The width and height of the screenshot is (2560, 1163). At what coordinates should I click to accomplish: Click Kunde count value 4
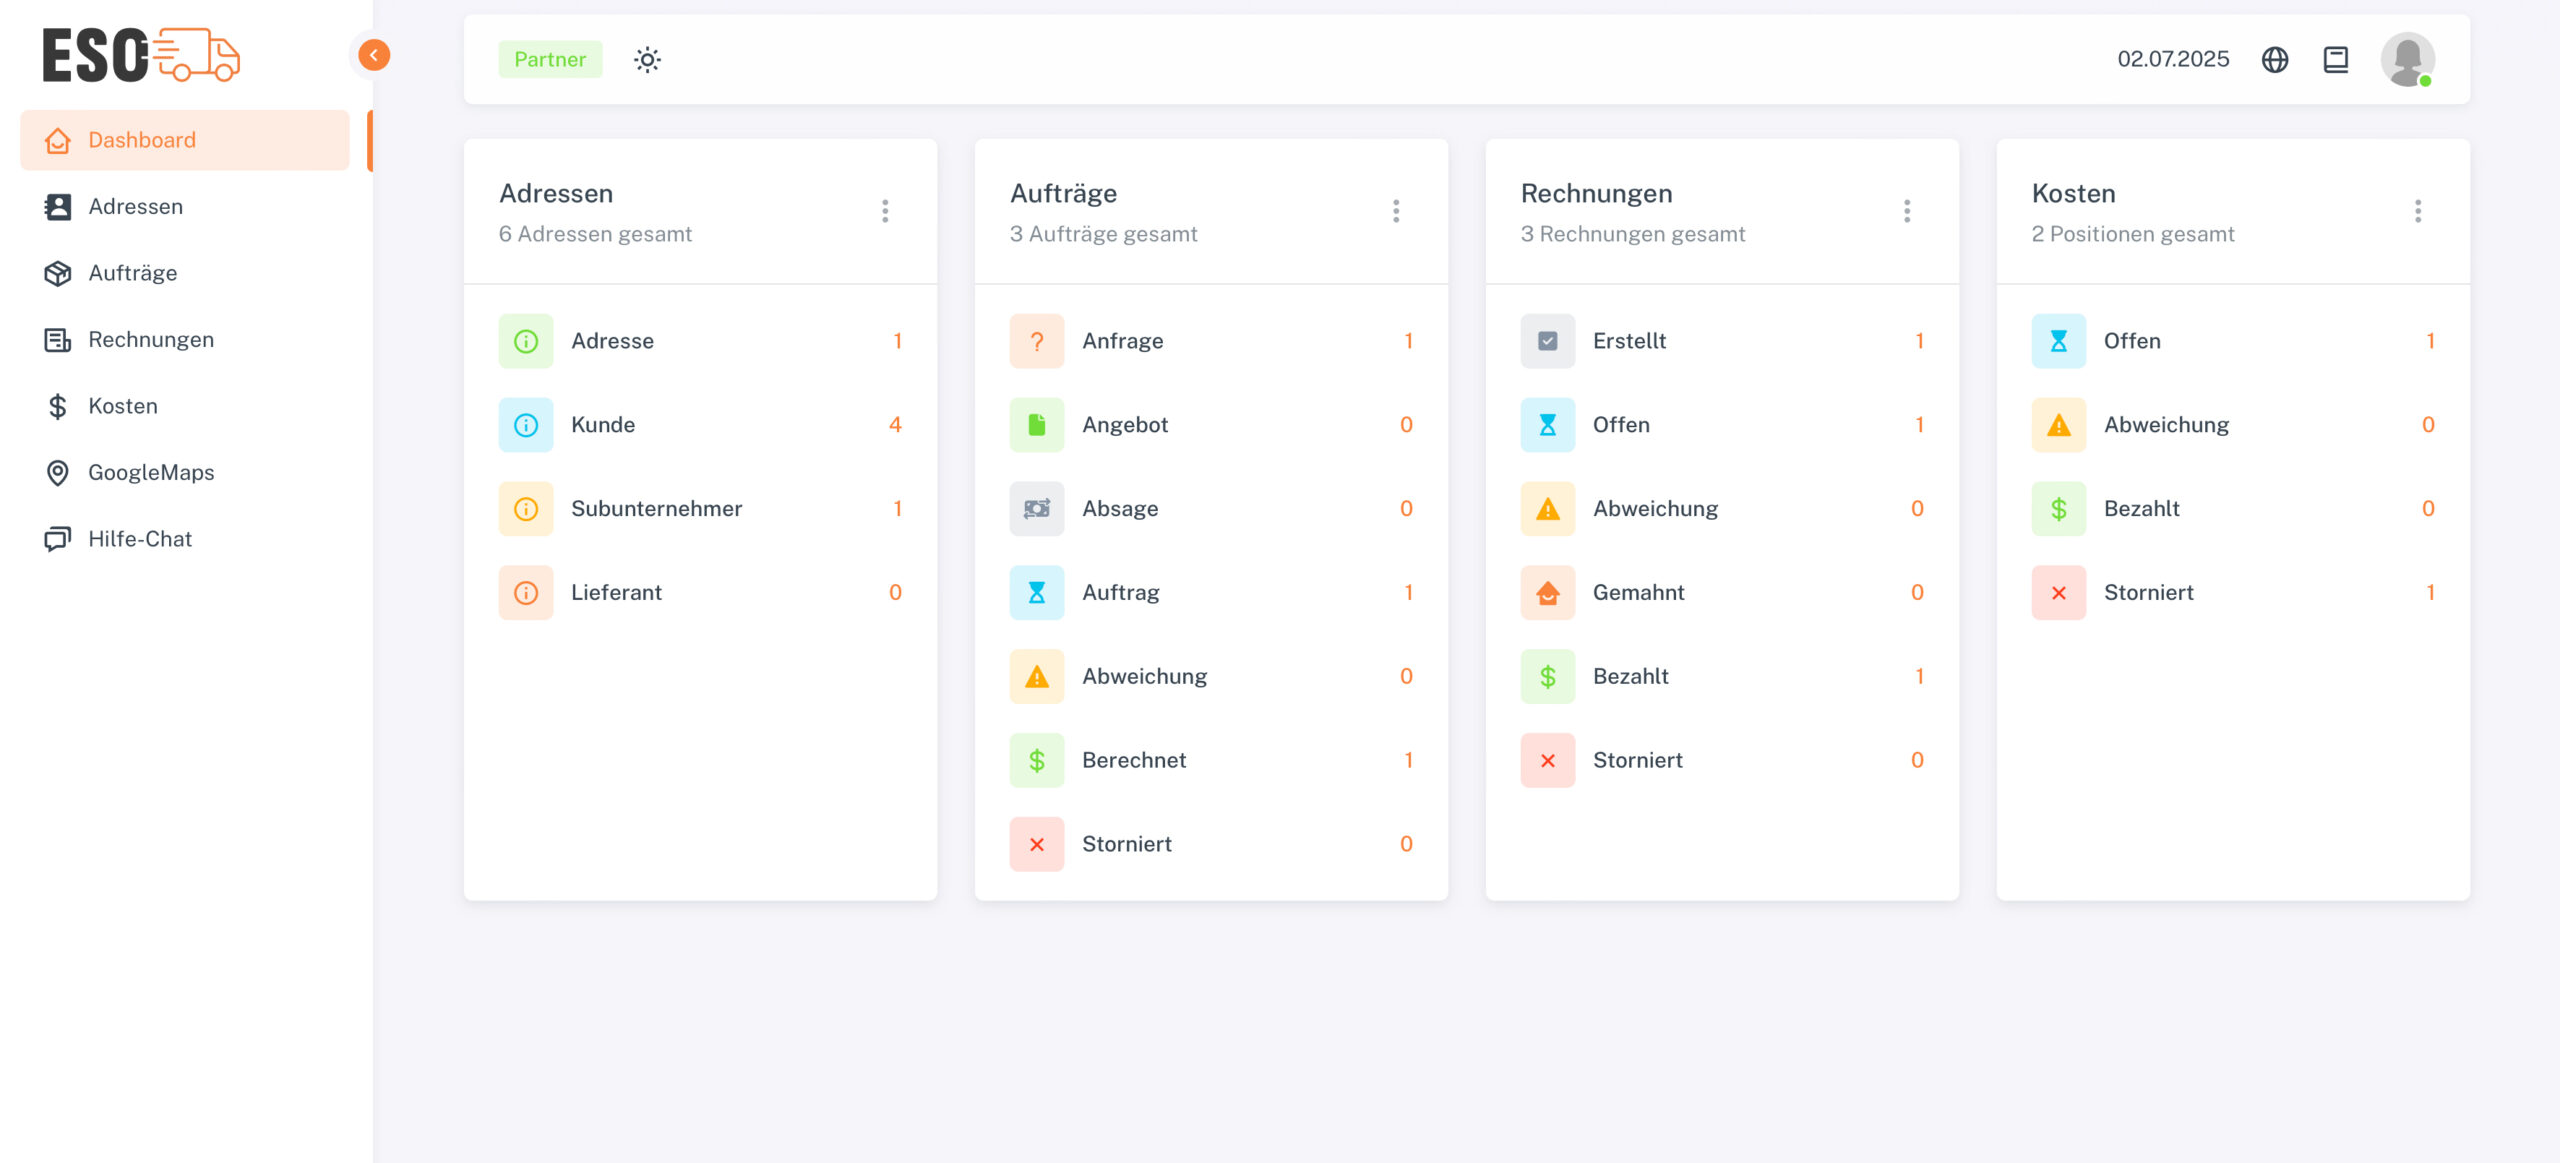coord(895,425)
